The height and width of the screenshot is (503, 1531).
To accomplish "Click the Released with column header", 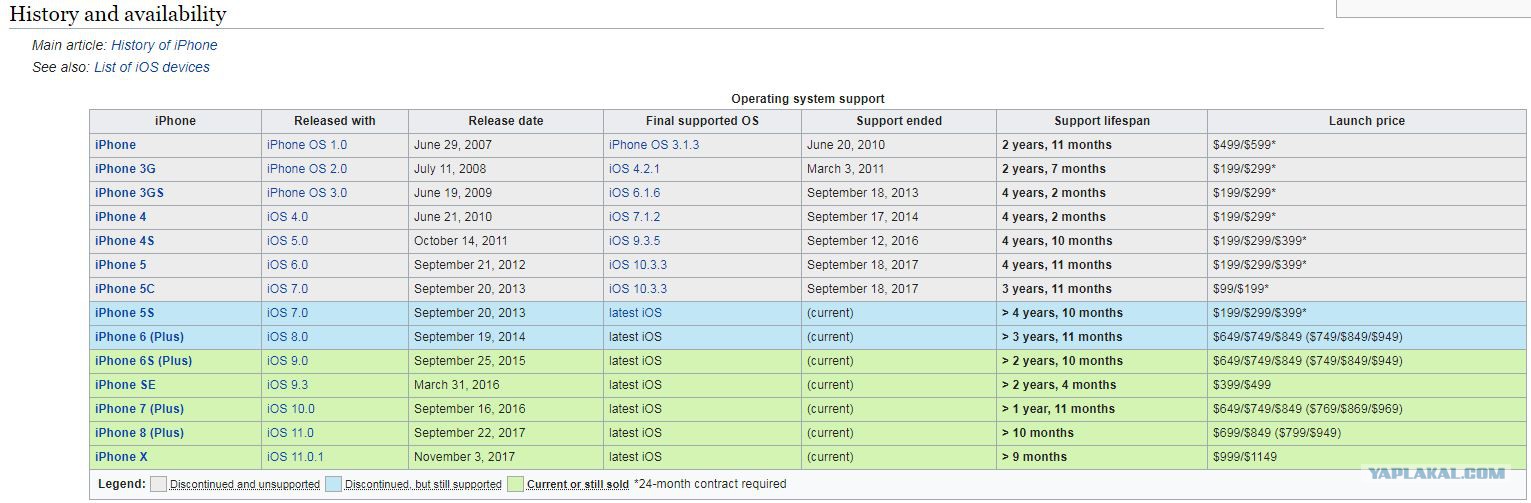I will point(335,121).
